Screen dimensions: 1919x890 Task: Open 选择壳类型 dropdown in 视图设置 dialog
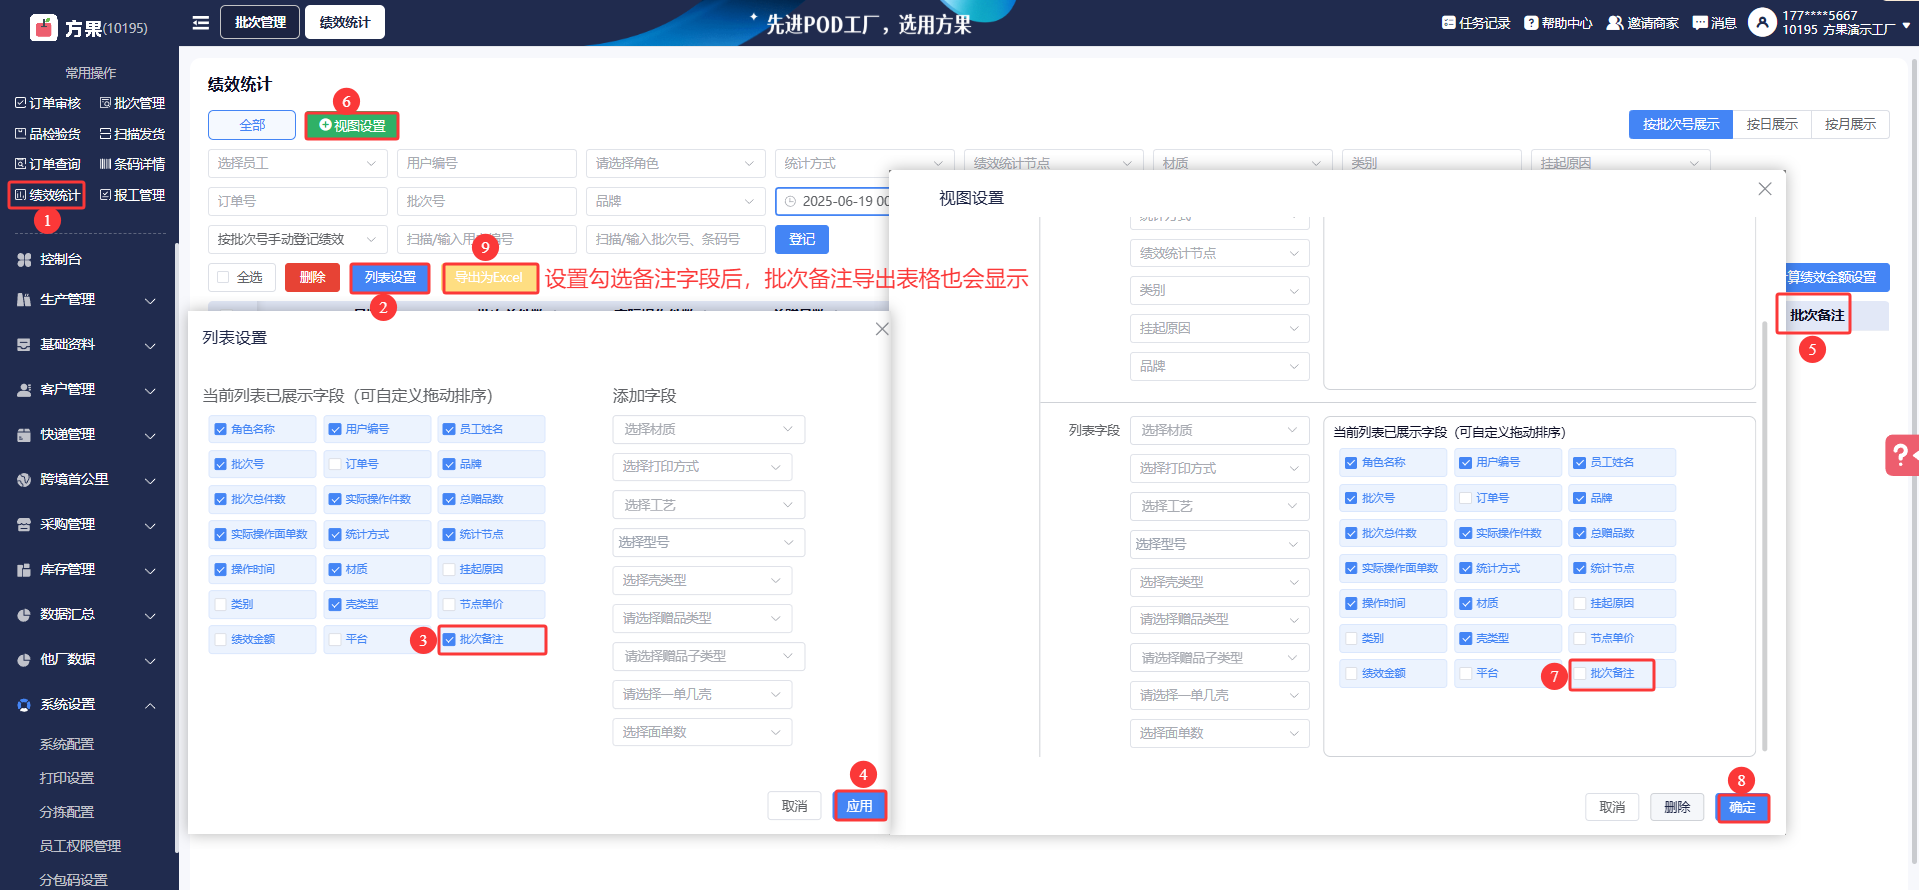[x=1219, y=582]
